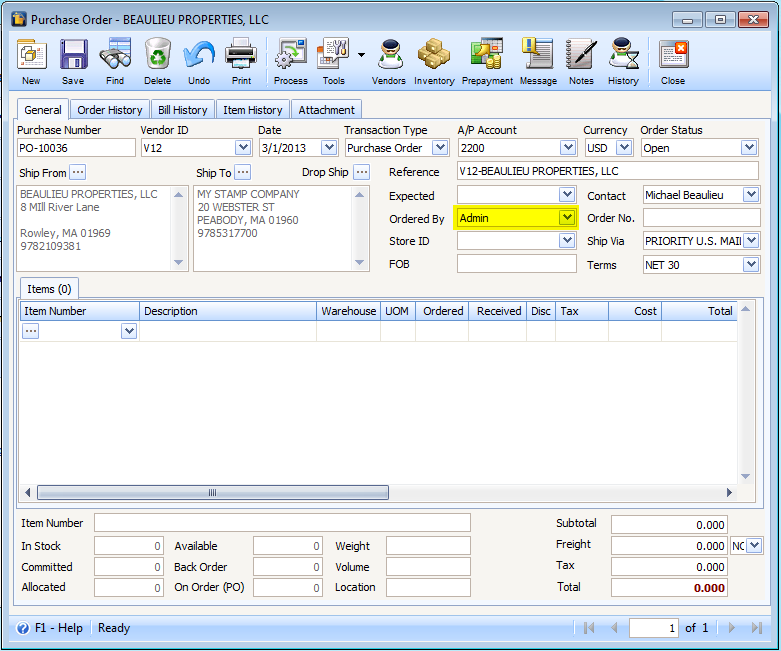The height and width of the screenshot is (651, 781).
Task: Click the Purchase Number field
Action: [x=76, y=148]
